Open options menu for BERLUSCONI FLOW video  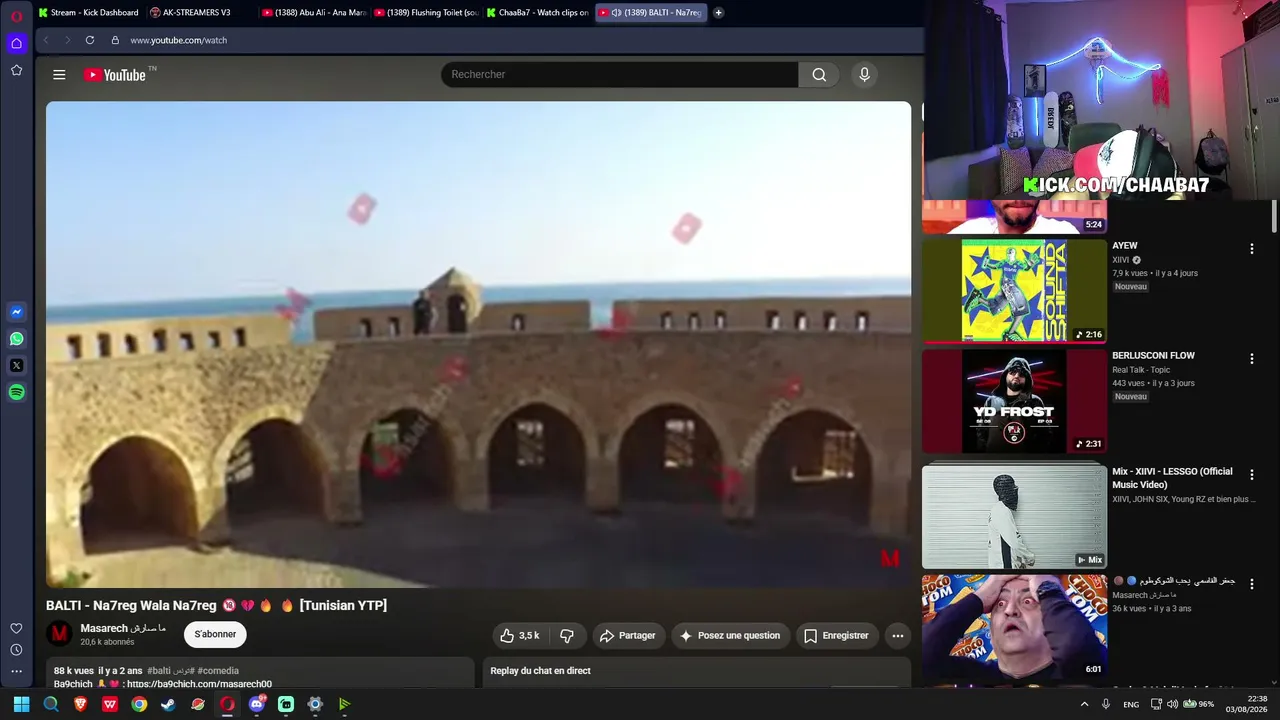[x=1251, y=359]
